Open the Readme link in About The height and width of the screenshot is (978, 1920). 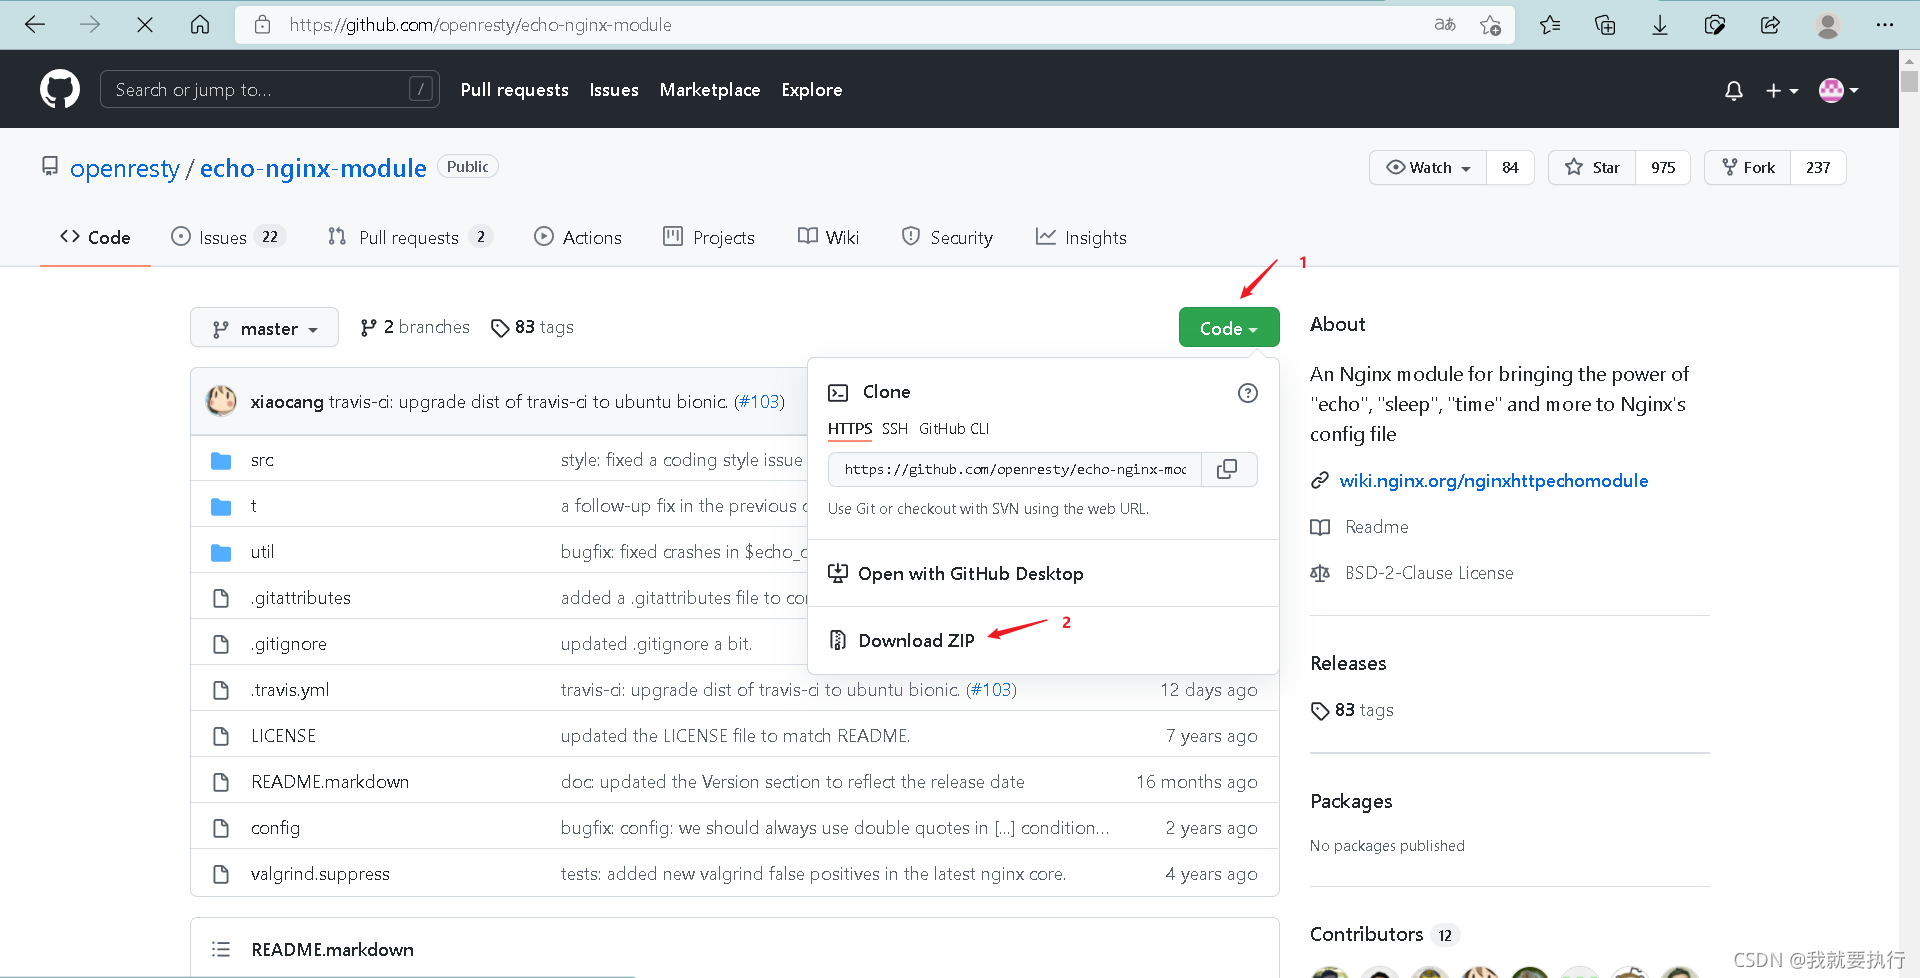(x=1377, y=527)
